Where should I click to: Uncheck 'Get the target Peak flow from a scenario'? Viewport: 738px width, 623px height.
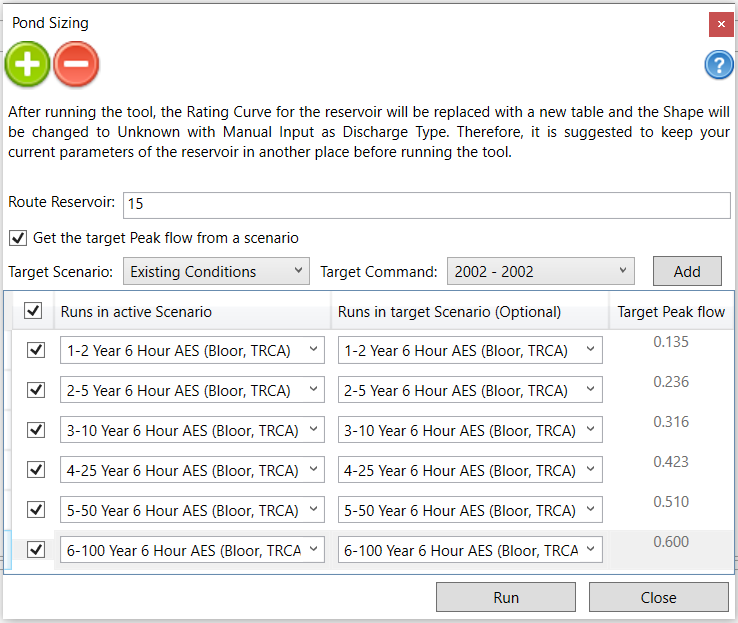pyautogui.click(x=17, y=238)
